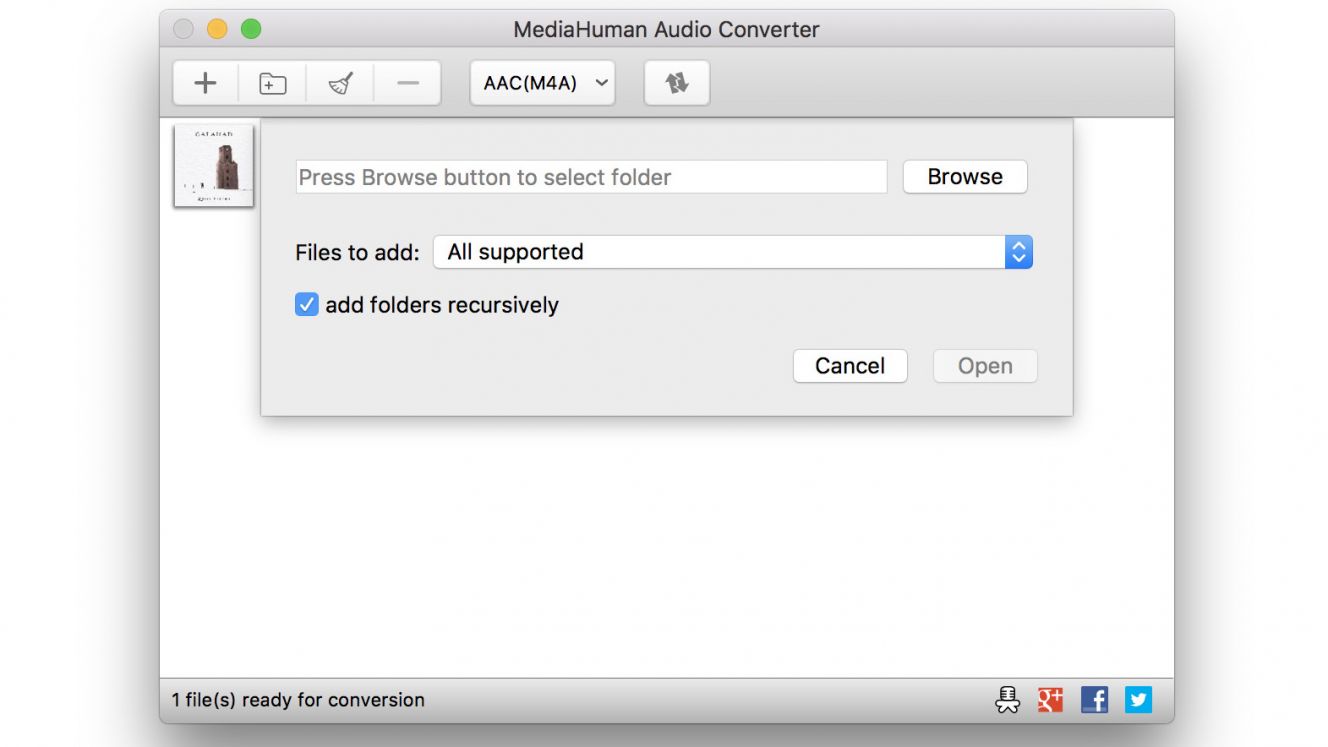Click the MediaHuman mascot icon

click(1007, 699)
